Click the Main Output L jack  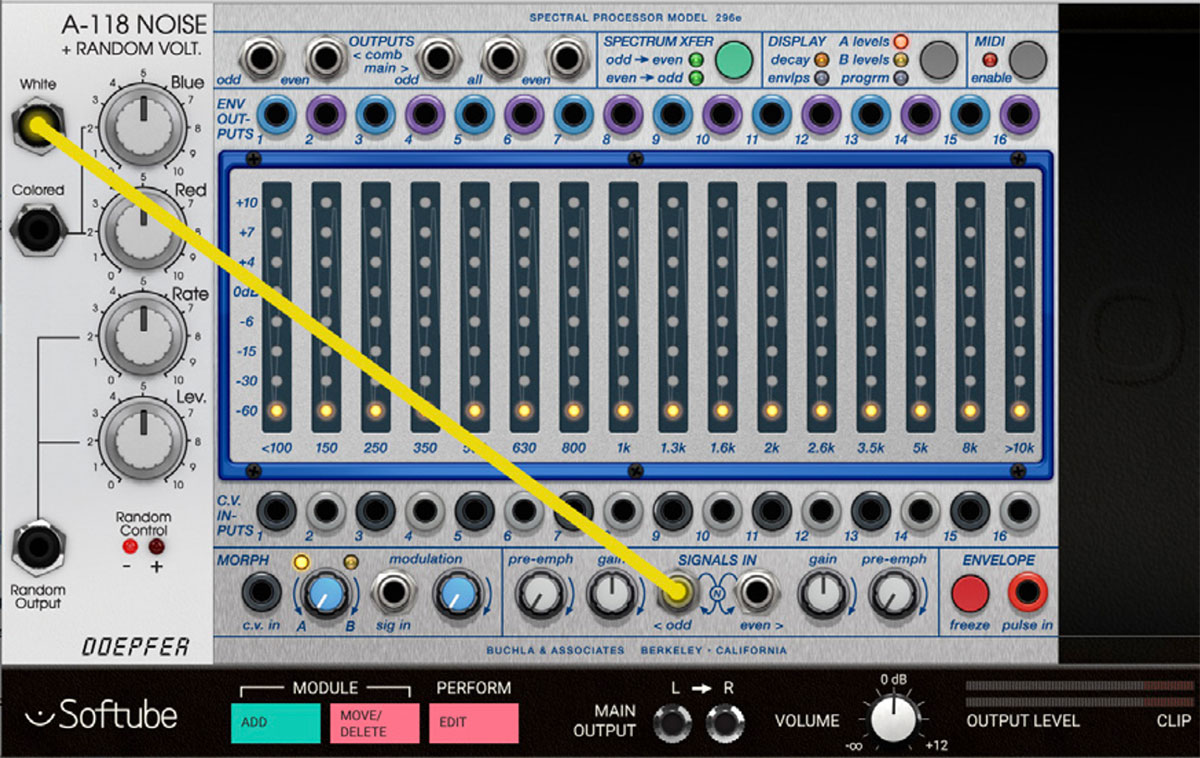(x=672, y=722)
